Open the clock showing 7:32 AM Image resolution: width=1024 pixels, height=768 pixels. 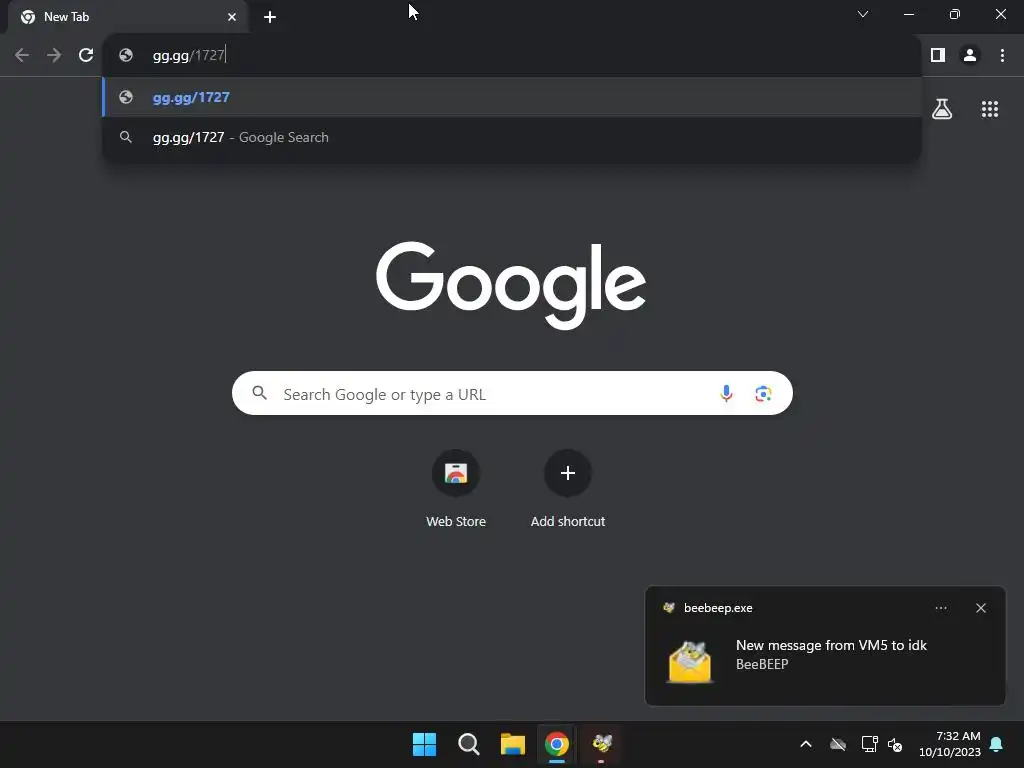click(x=950, y=744)
